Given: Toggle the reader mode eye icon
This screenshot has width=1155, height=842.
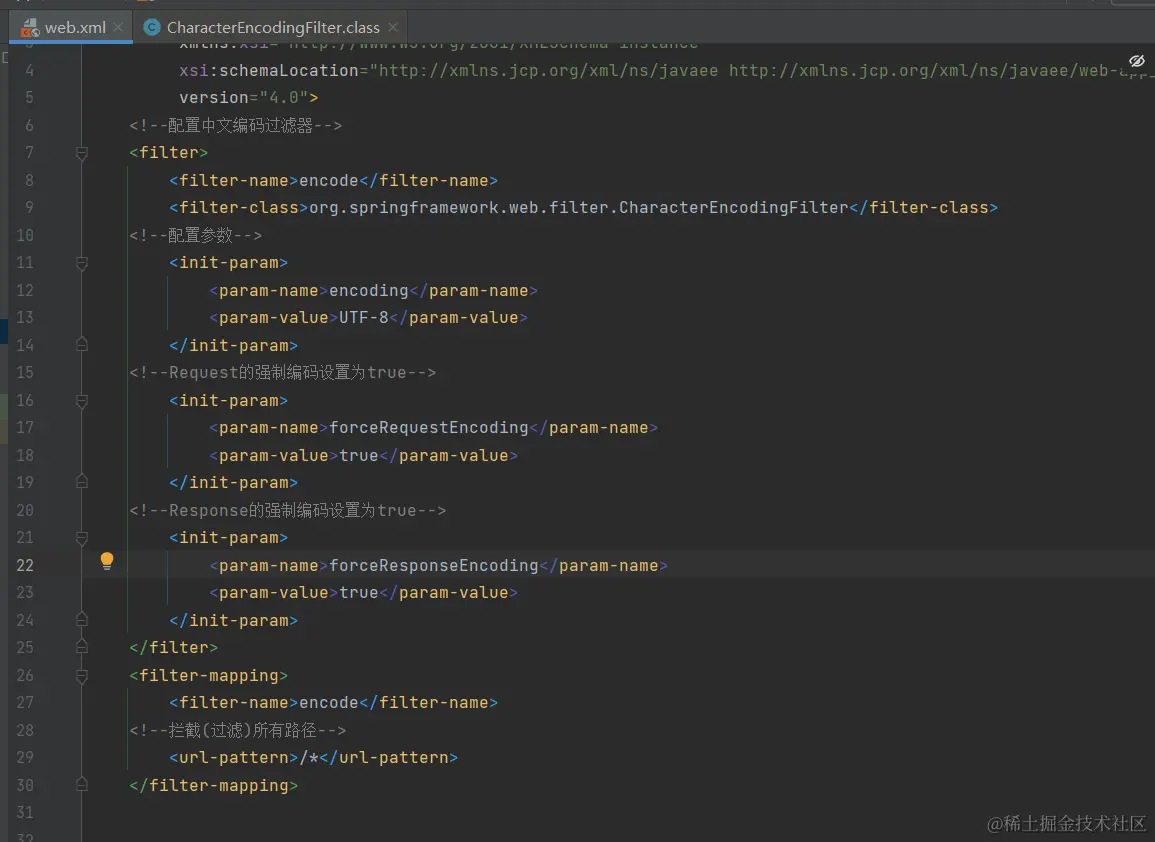Looking at the screenshot, I should (x=1137, y=60).
